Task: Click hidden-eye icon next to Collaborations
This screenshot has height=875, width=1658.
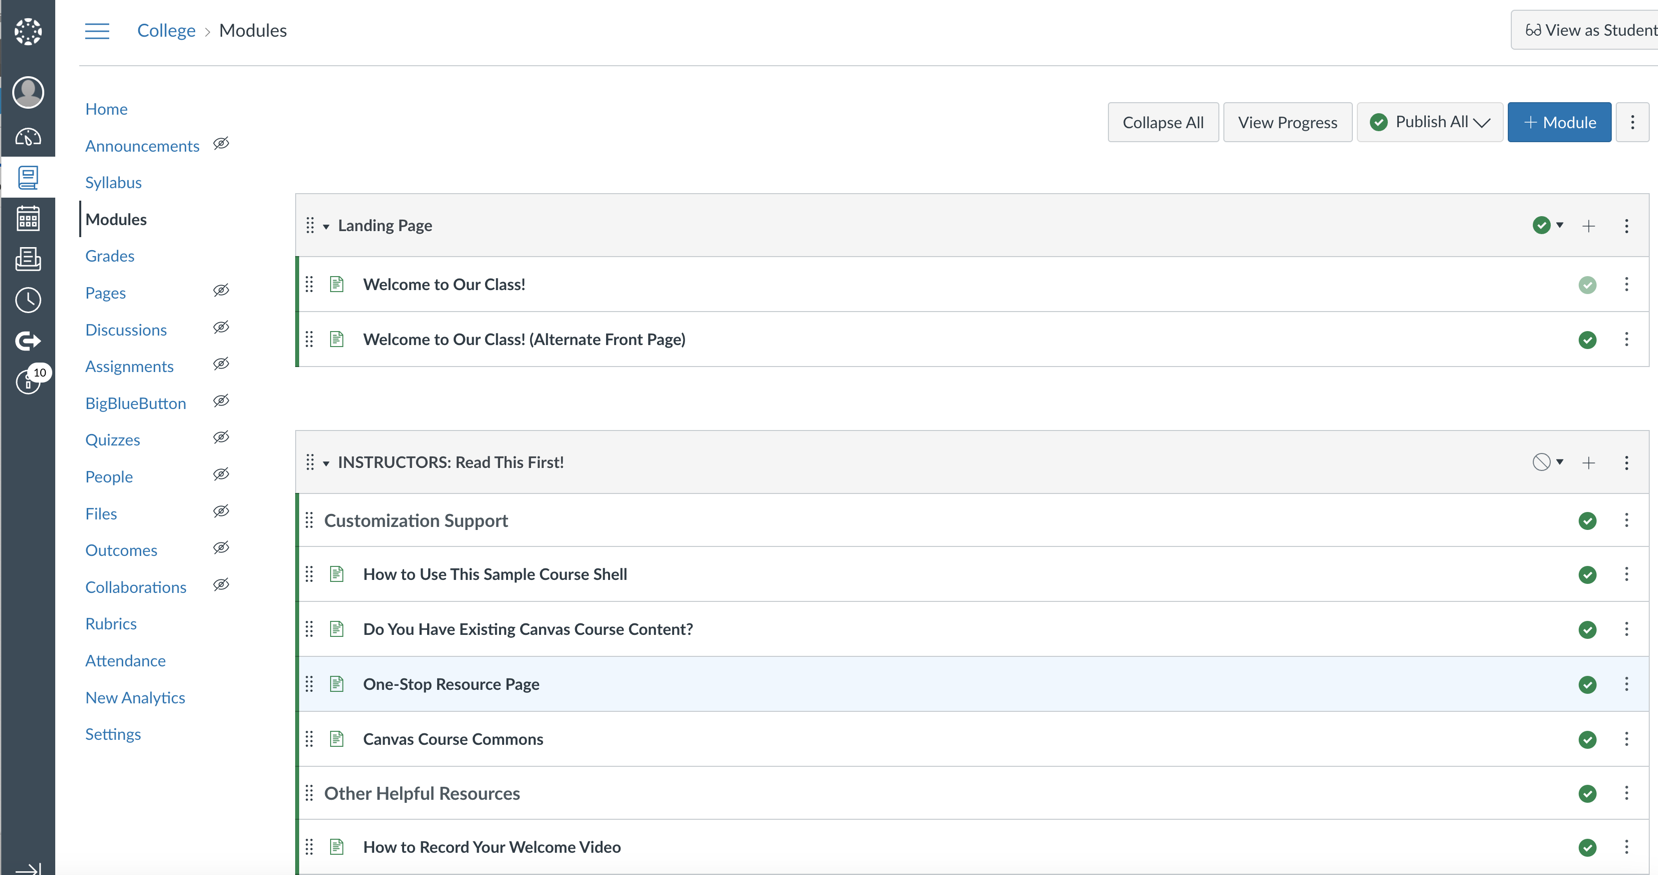Action: point(221,585)
